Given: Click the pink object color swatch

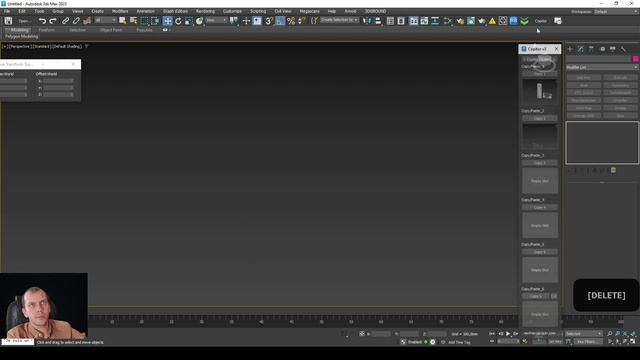Looking at the screenshot, I should click(636, 59).
